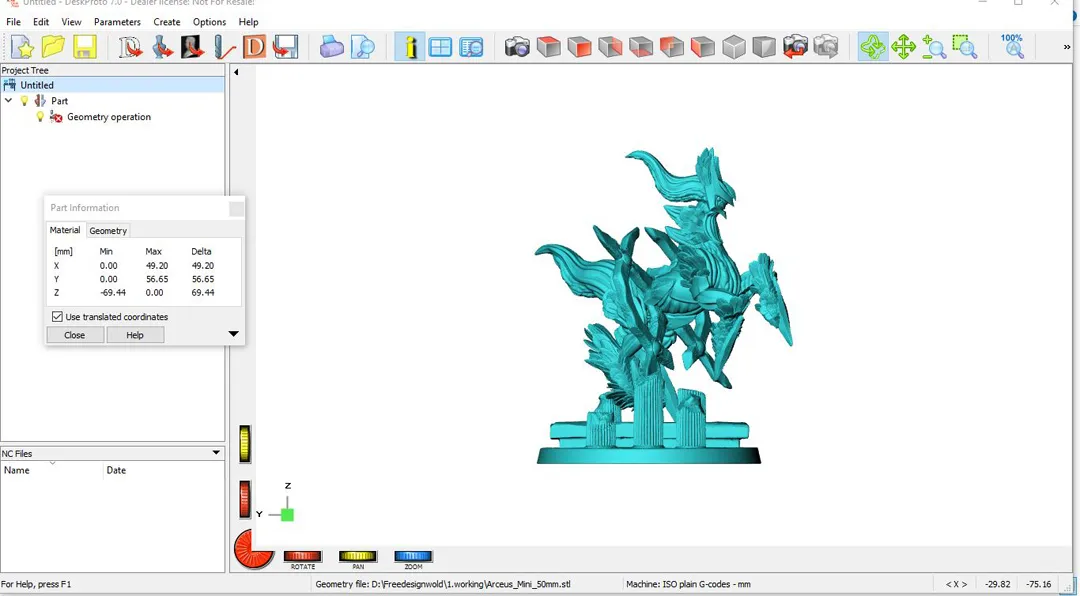
Task: Toggle the Part Information icon (yellow i)
Action: click(x=410, y=47)
